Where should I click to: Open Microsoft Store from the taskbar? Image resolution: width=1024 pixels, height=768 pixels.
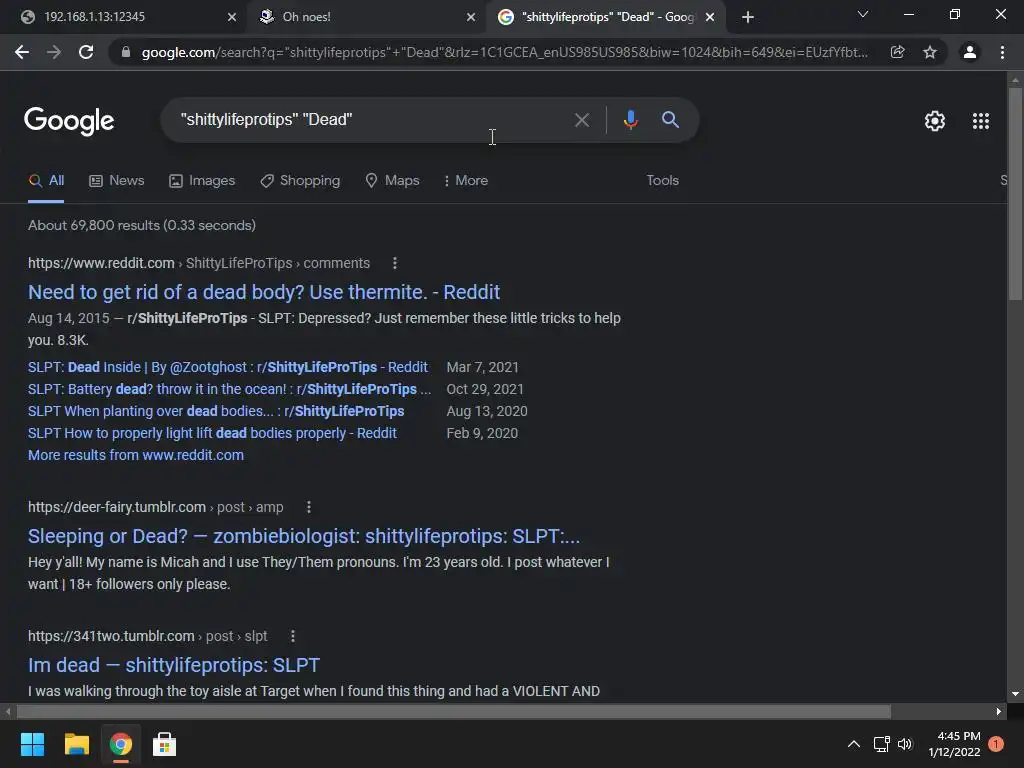click(x=165, y=744)
